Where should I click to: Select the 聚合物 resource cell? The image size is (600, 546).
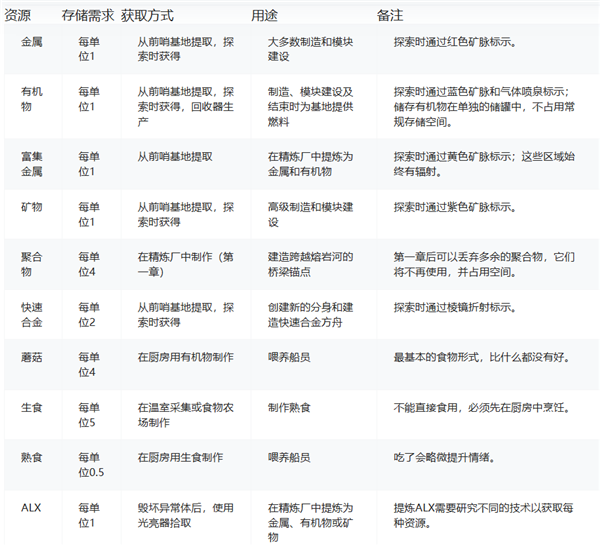(x=32, y=264)
